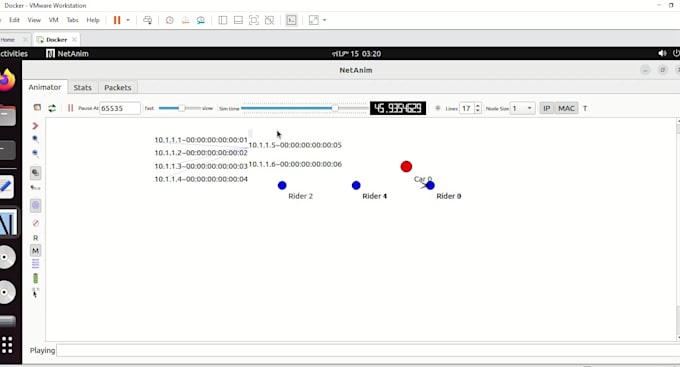Click the full screen mode icon
The image size is (680, 367).
click(254, 20)
